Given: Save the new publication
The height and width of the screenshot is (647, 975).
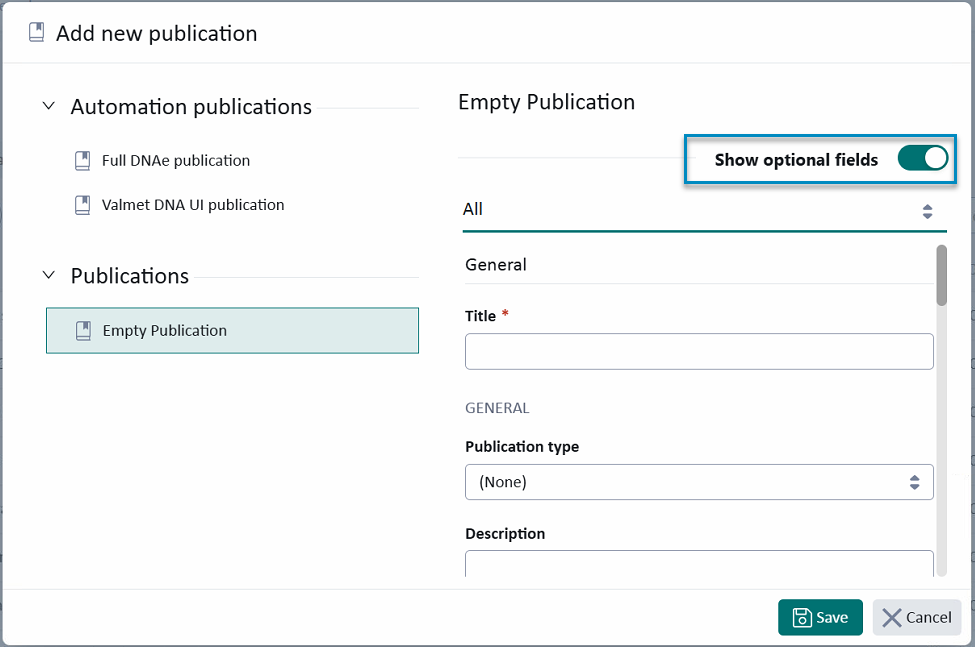Looking at the screenshot, I should (820, 617).
